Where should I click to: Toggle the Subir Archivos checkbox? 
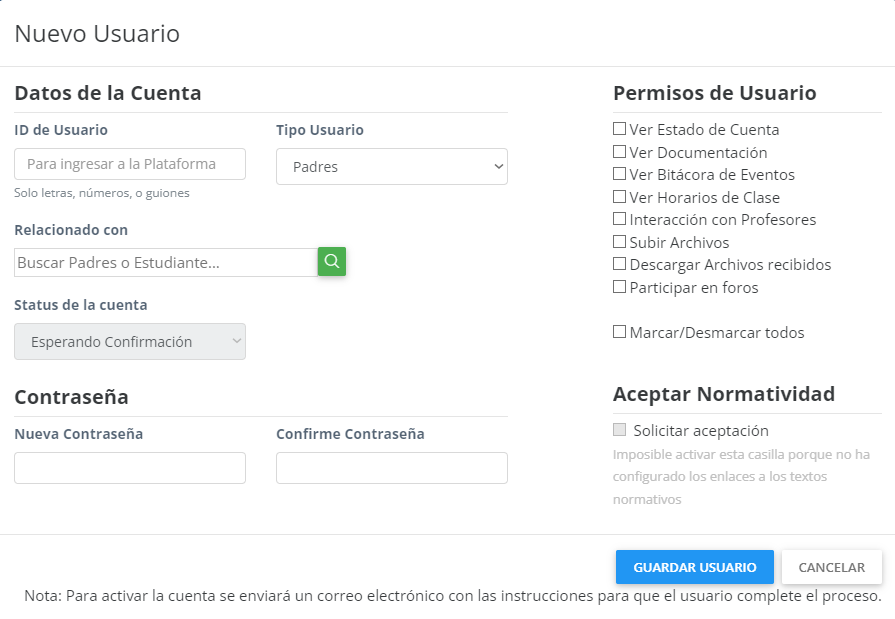point(620,242)
